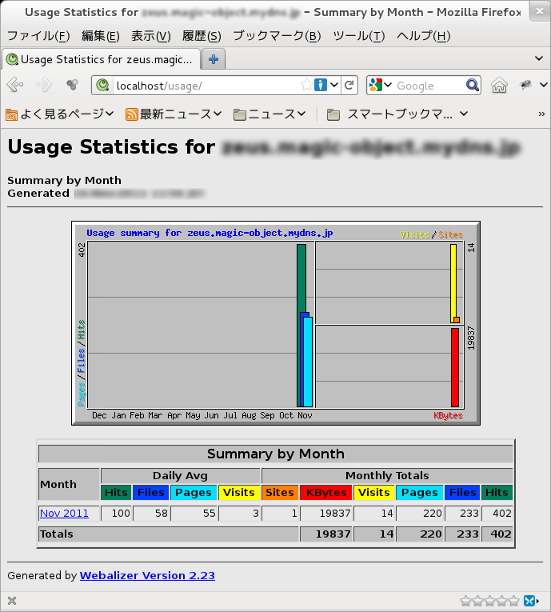551x612 pixels.
Task: Expand the 最新ニュース feed bookmark
Action: 173,114
